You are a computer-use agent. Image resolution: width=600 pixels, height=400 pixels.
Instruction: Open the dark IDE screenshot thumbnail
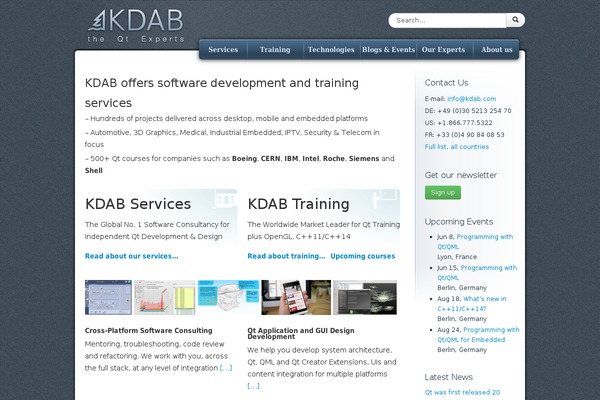click(x=365, y=297)
